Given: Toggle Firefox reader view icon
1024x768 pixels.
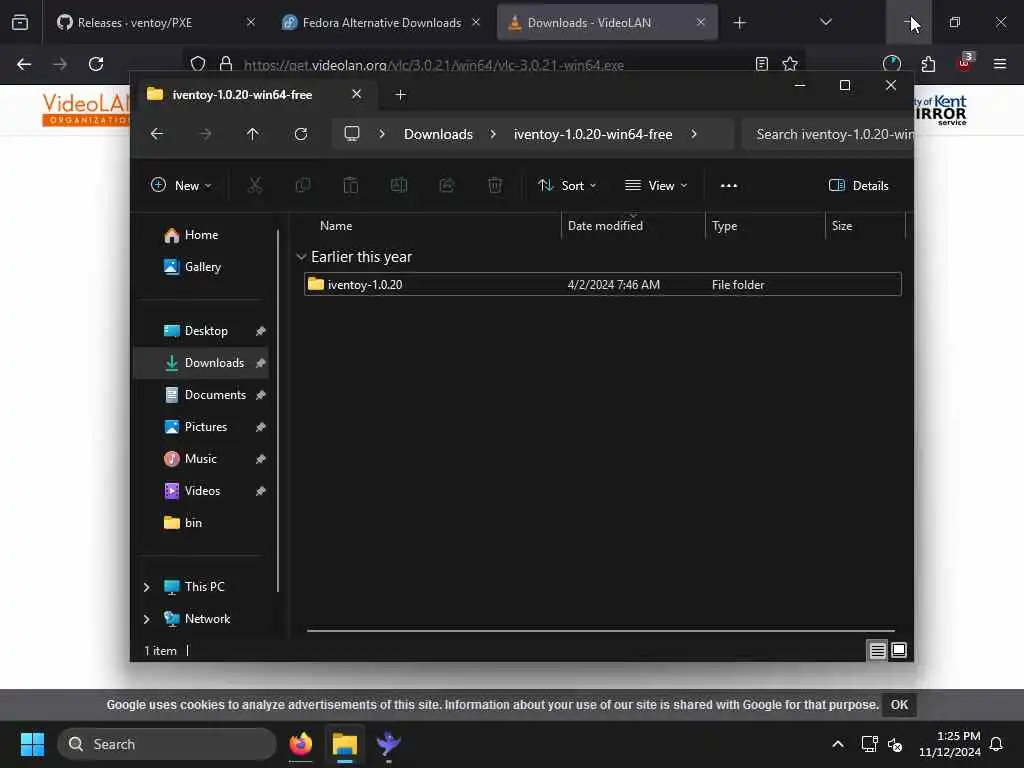Looking at the screenshot, I should tap(761, 64).
